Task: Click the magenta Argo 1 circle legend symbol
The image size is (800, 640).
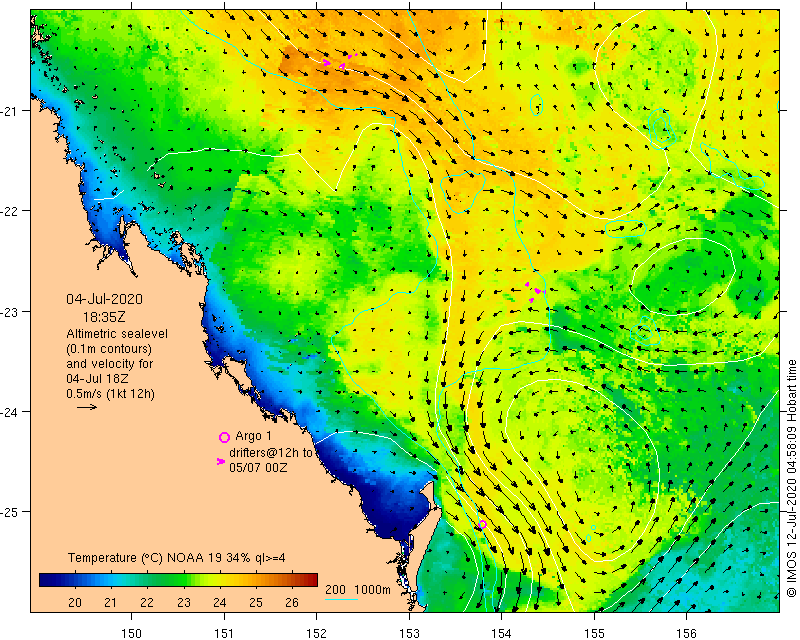Action: coord(224,437)
